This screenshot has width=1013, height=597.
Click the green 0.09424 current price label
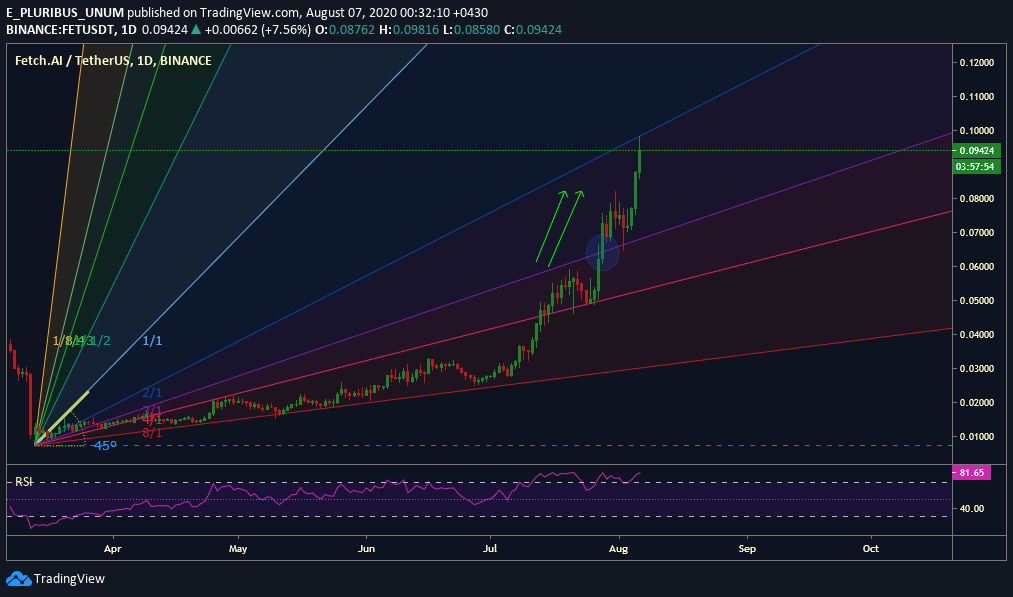977,151
